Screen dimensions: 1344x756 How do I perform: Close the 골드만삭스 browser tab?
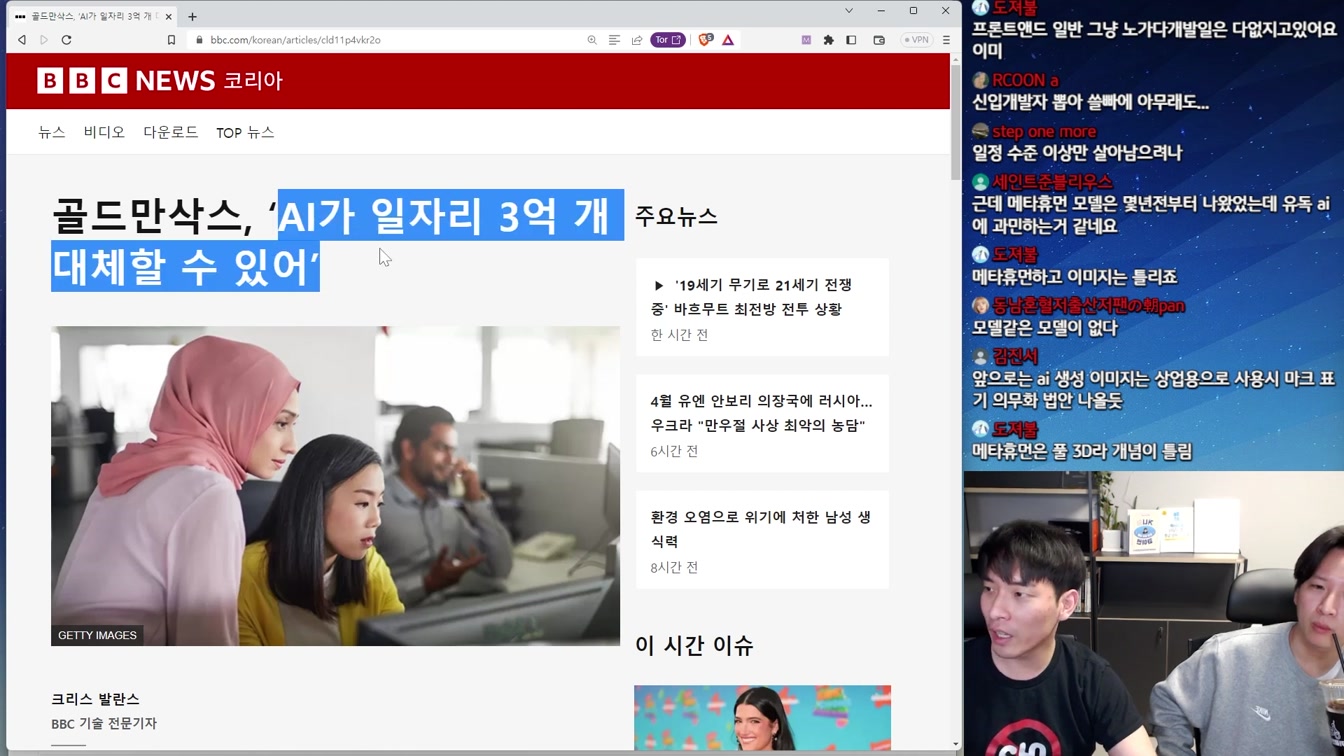pos(168,16)
